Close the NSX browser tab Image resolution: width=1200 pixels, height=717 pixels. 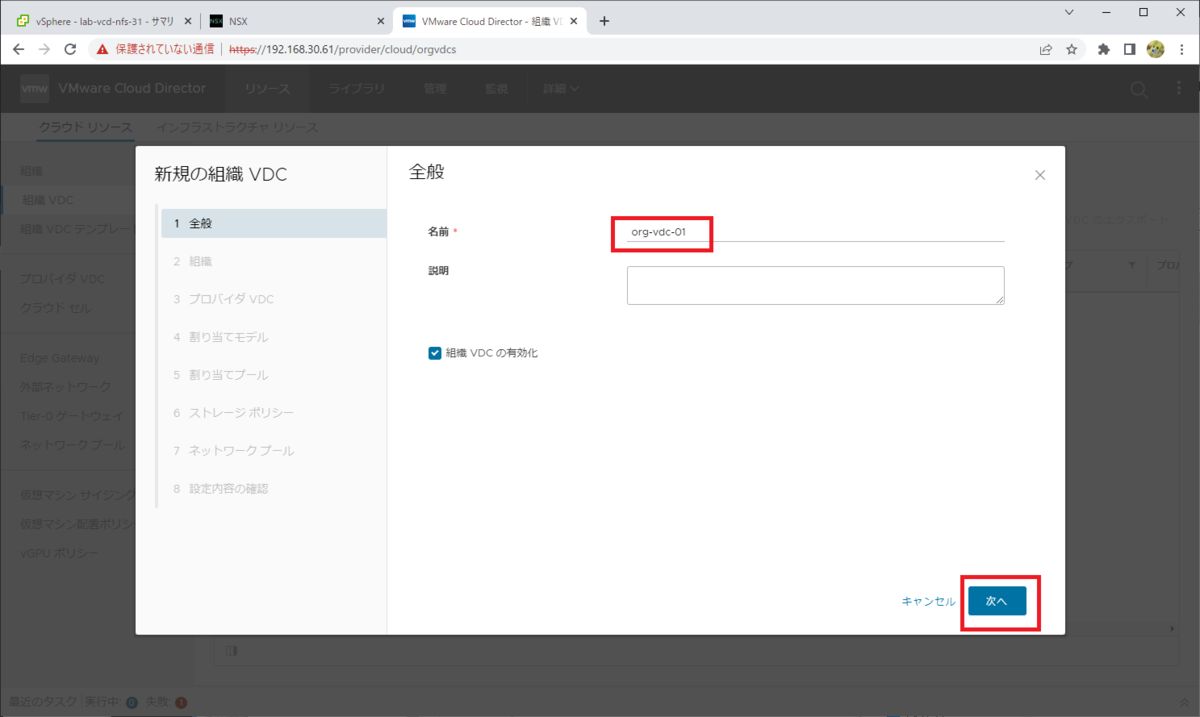tap(380, 21)
